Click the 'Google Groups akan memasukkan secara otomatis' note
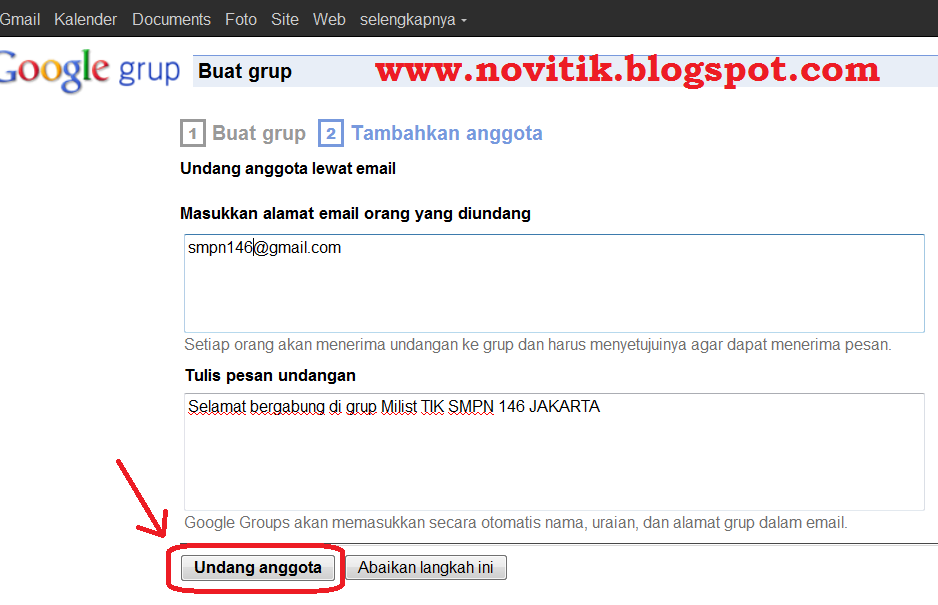The image size is (938, 605). [x=516, y=522]
